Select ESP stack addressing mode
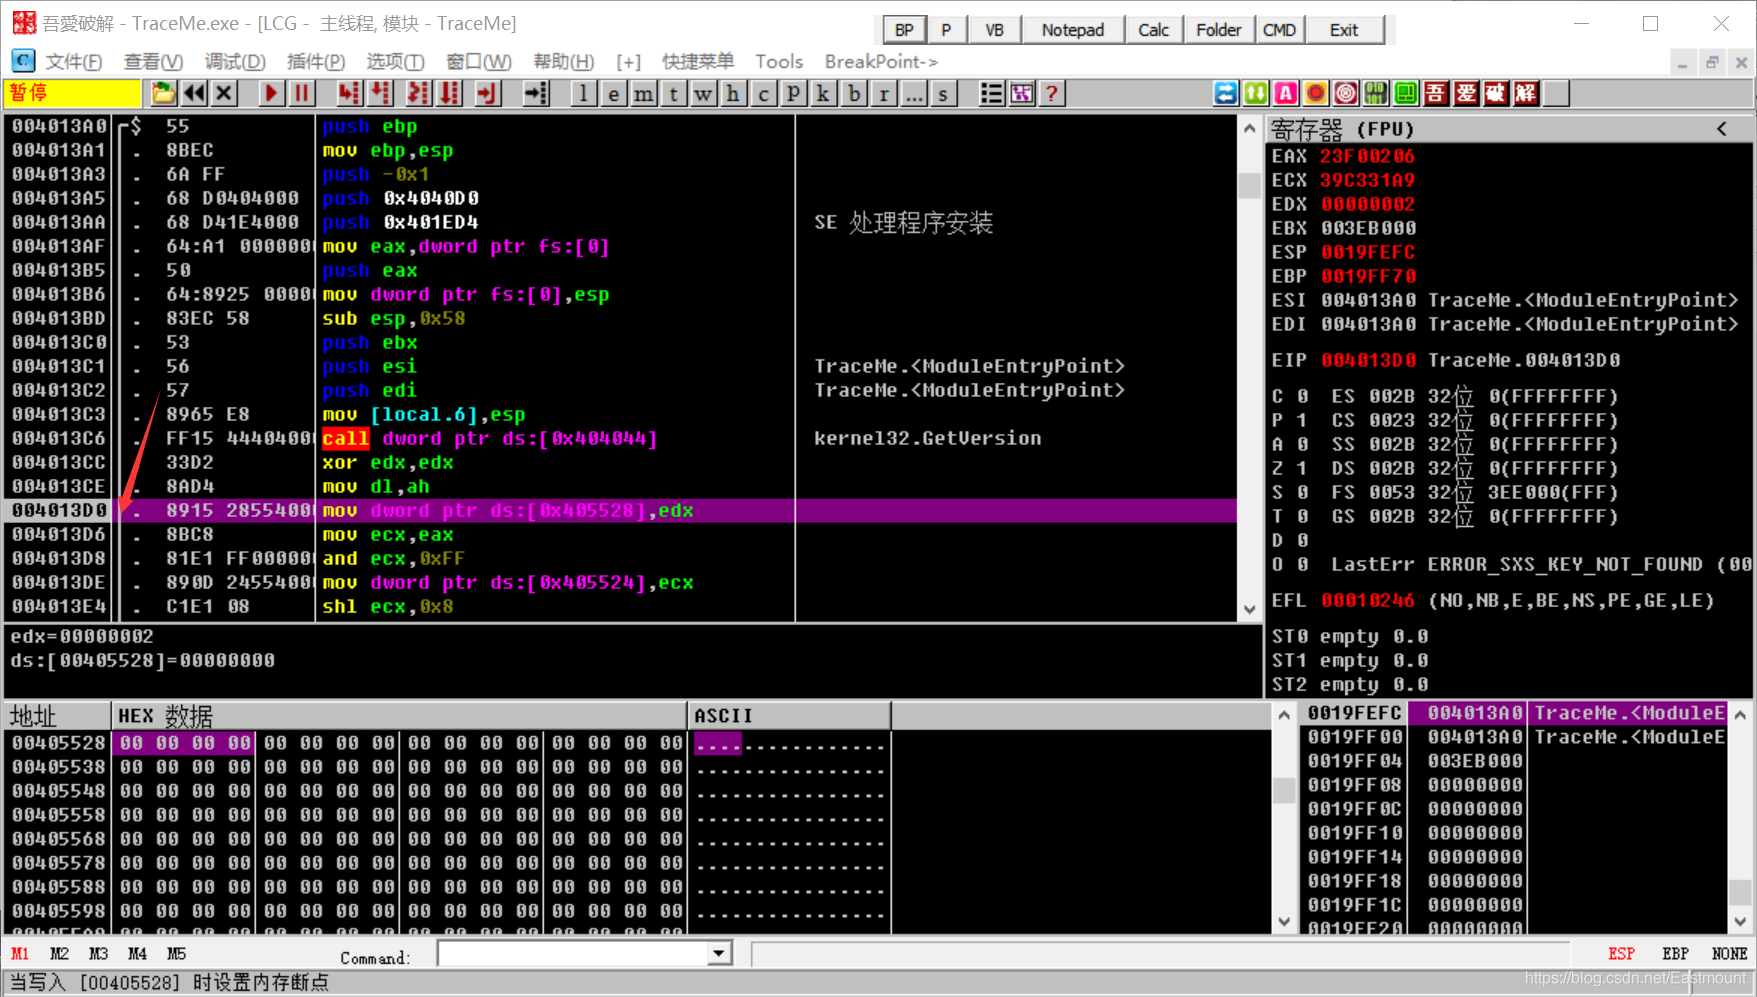The image size is (1757, 997). 1621,954
